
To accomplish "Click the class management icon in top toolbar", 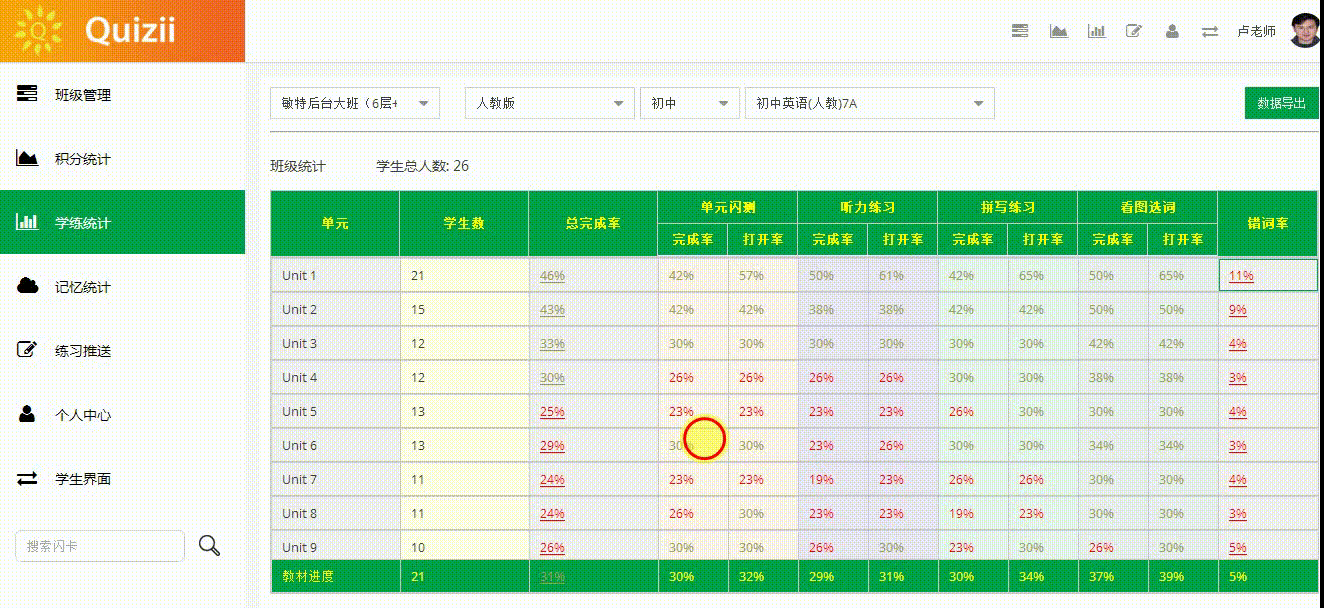I will click(1020, 31).
